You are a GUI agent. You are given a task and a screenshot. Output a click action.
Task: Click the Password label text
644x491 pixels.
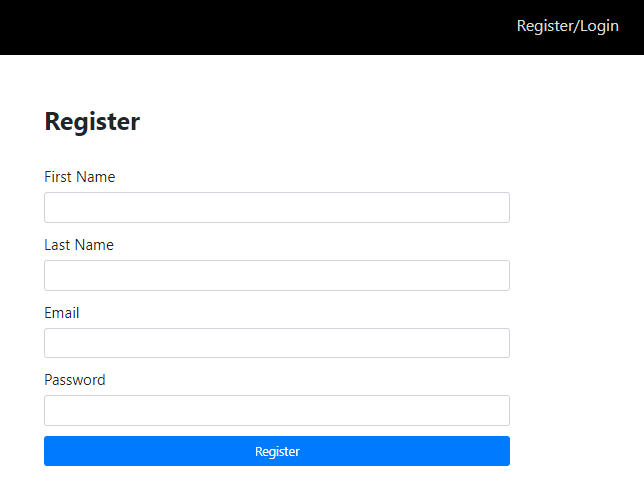coord(75,380)
